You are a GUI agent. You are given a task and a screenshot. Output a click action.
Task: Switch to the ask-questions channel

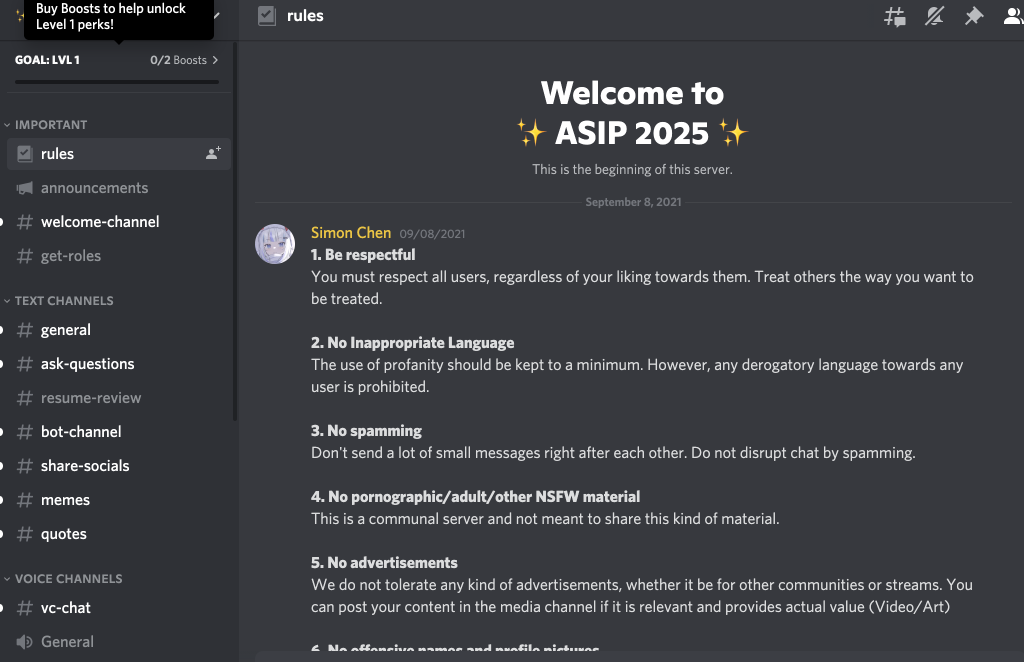click(x=87, y=364)
